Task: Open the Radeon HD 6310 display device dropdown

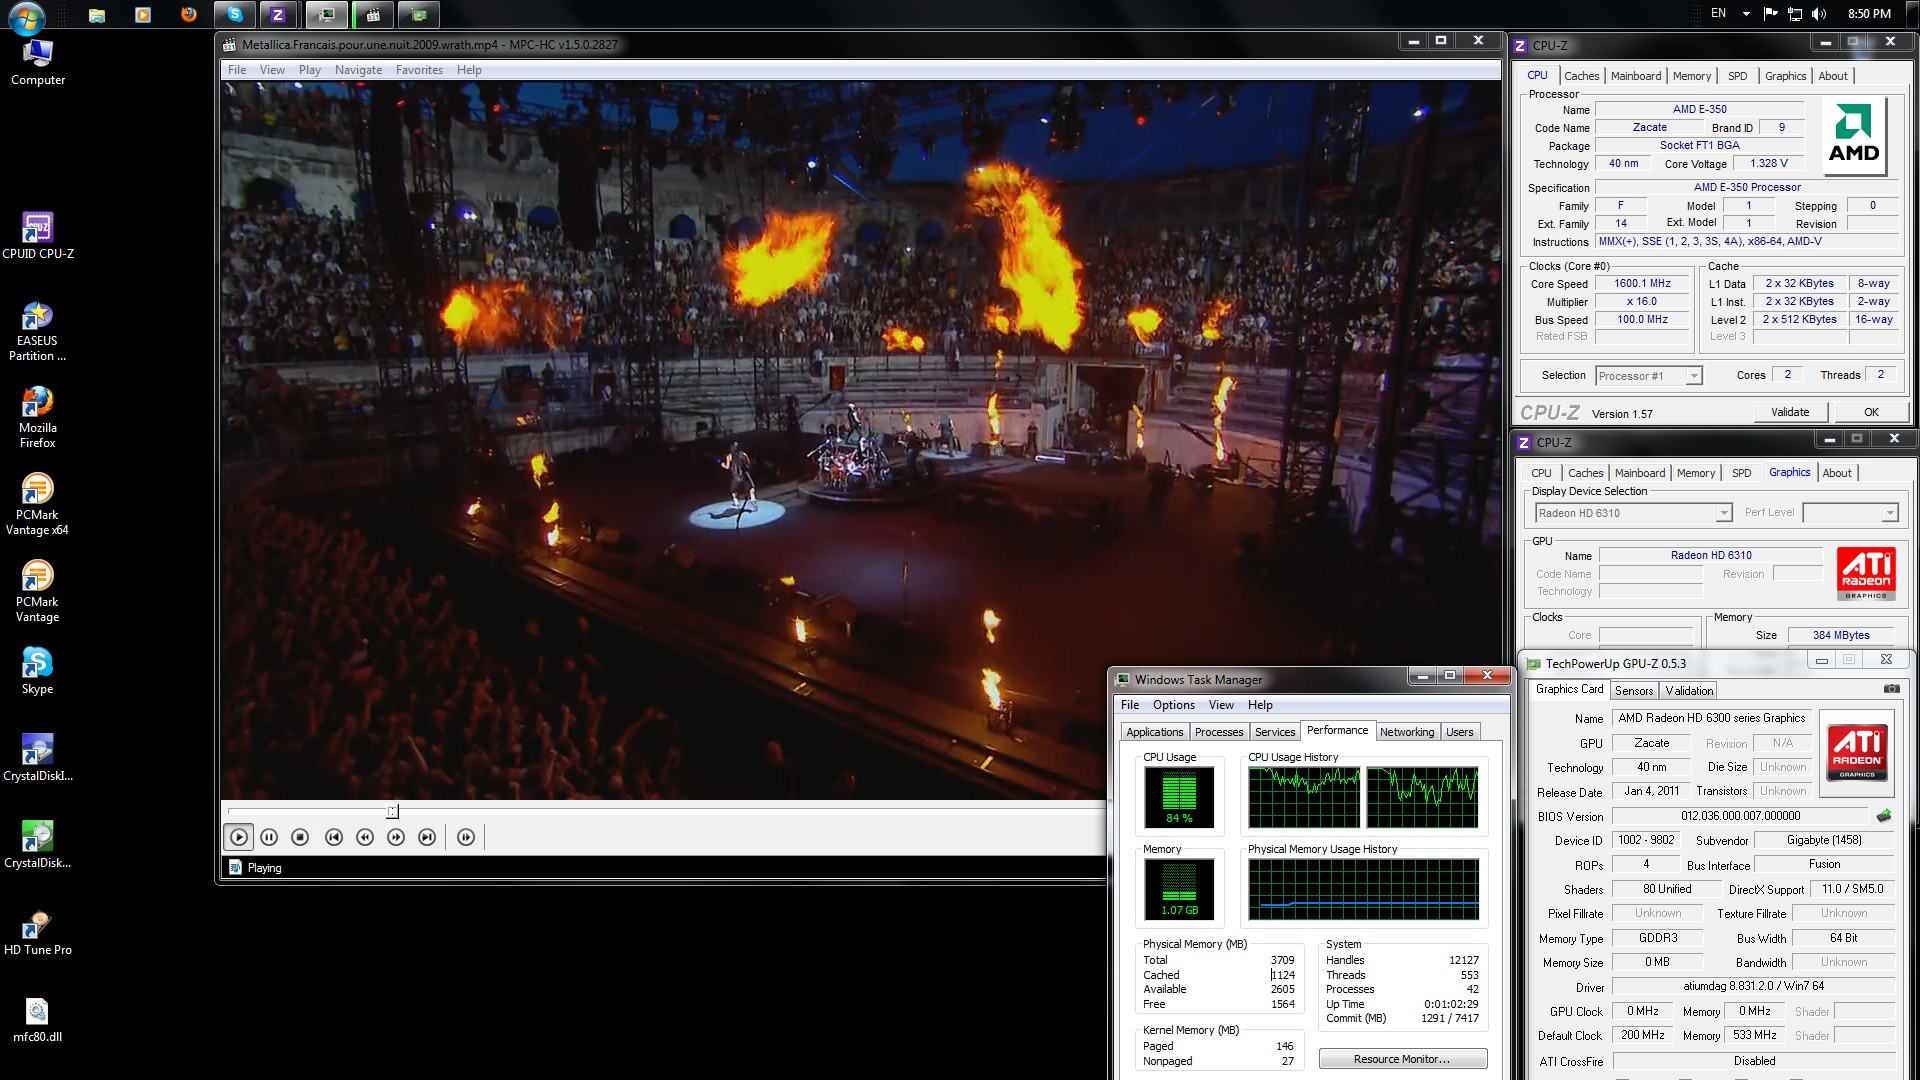Action: point(1723,513)
